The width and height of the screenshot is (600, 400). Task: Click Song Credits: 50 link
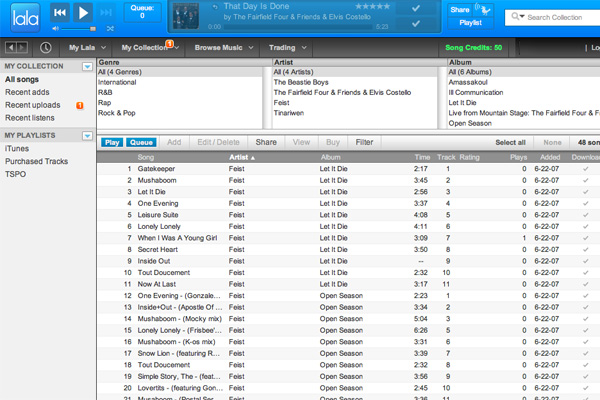point(473,48)
